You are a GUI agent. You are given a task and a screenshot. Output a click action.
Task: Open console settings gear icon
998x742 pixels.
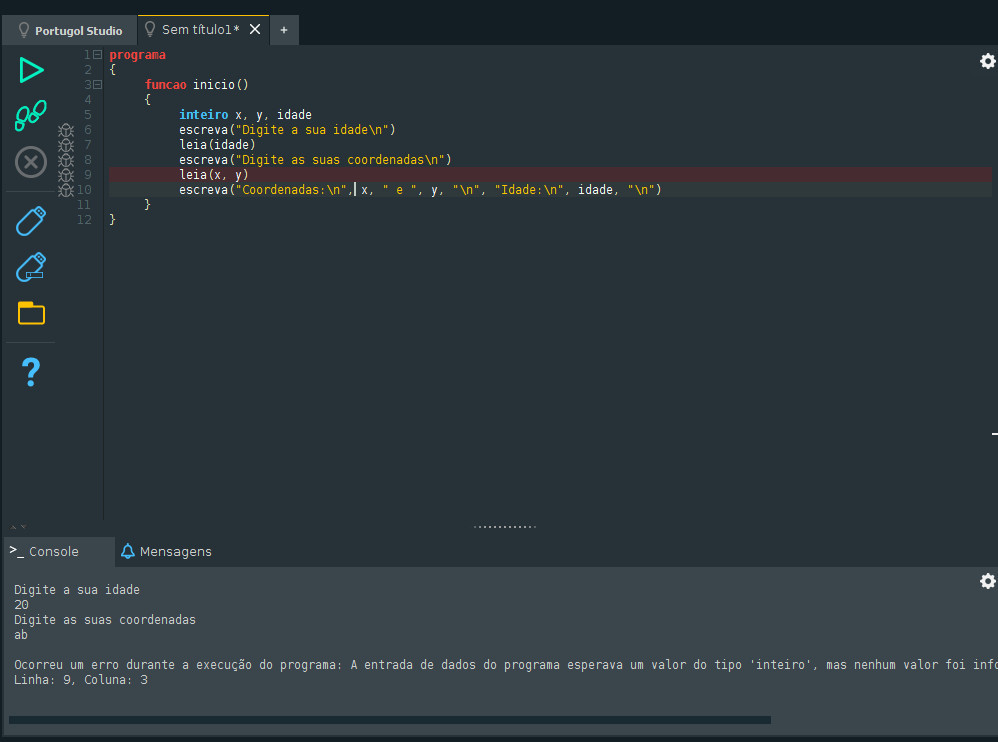point(987,581)
